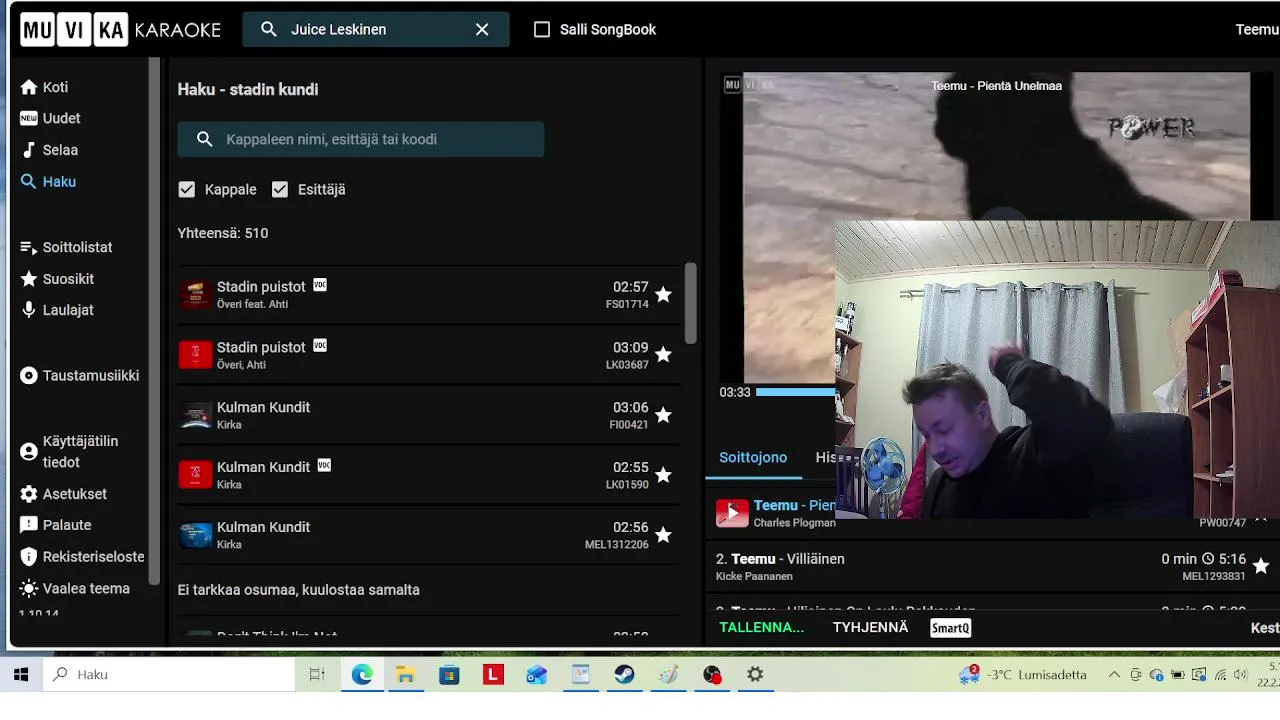Click the left sidebar vertical scrollbar

tap(154, 320)
